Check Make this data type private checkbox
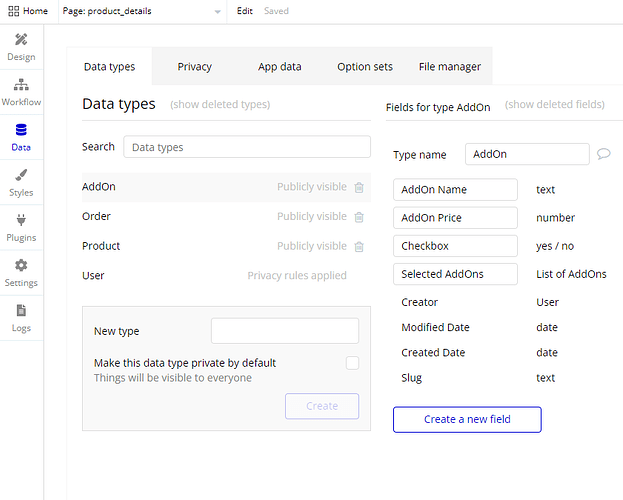623x500 pixels. point(352,363)
